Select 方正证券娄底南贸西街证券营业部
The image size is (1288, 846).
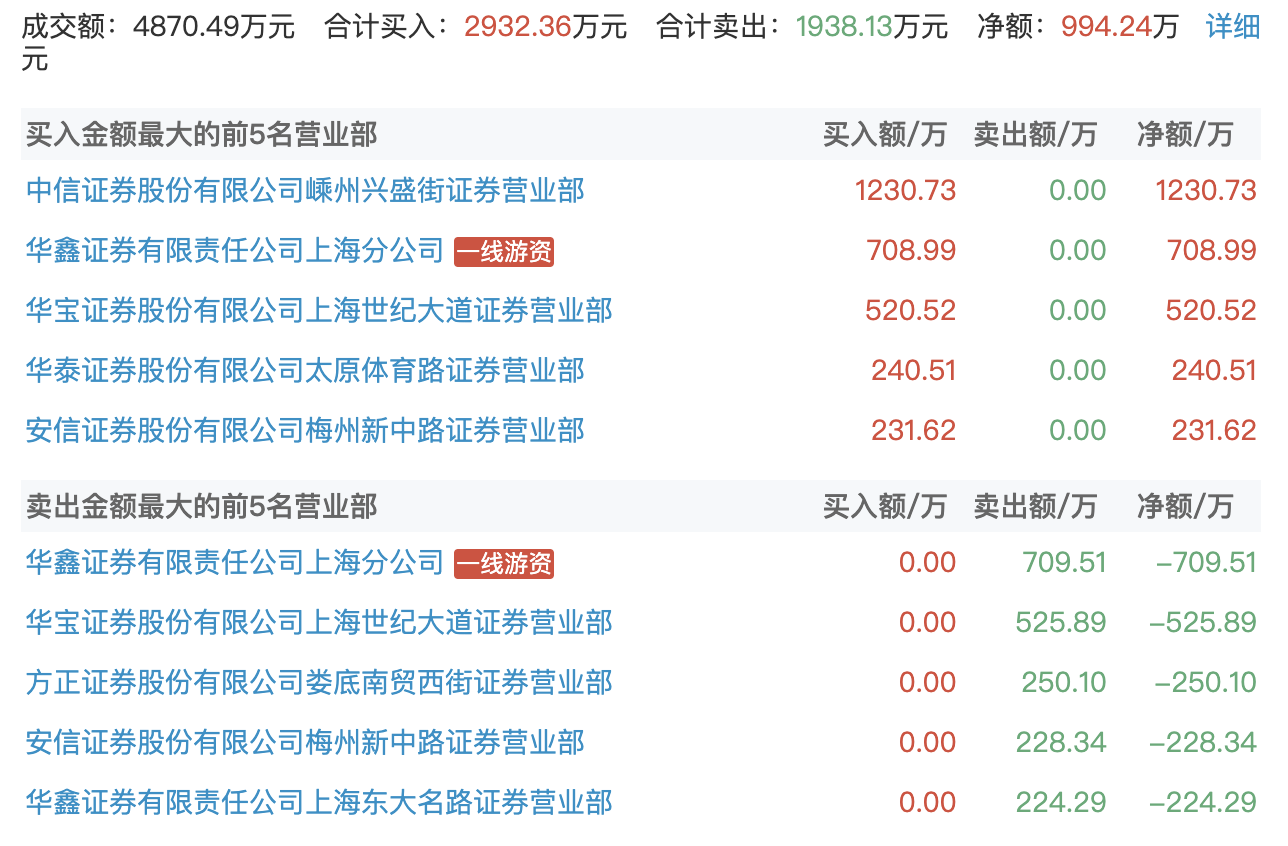[319, 682]
